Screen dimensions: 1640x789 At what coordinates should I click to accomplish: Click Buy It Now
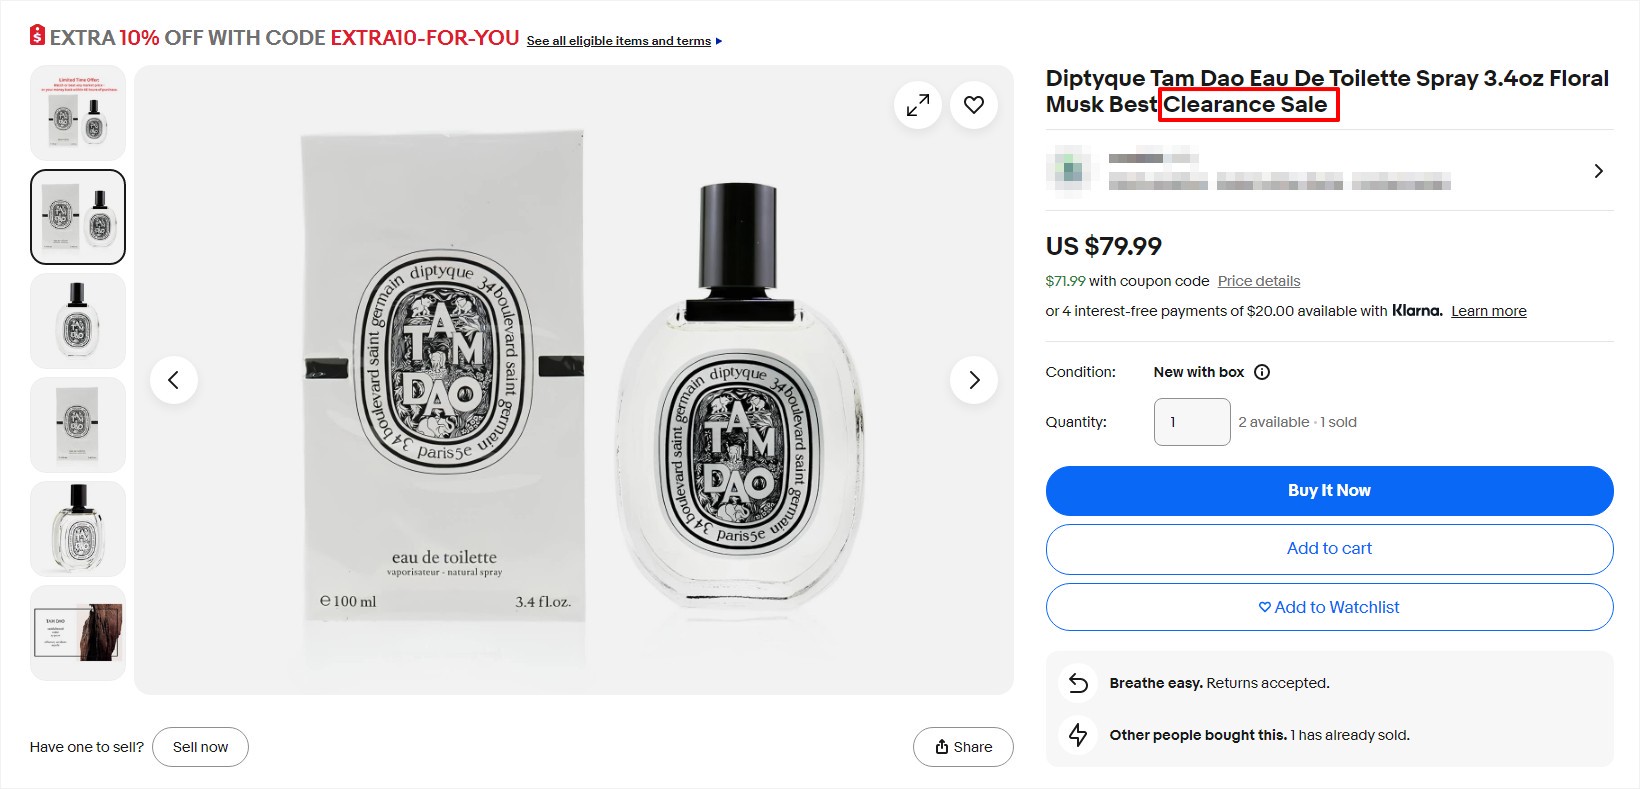(x=1329, y=490)
